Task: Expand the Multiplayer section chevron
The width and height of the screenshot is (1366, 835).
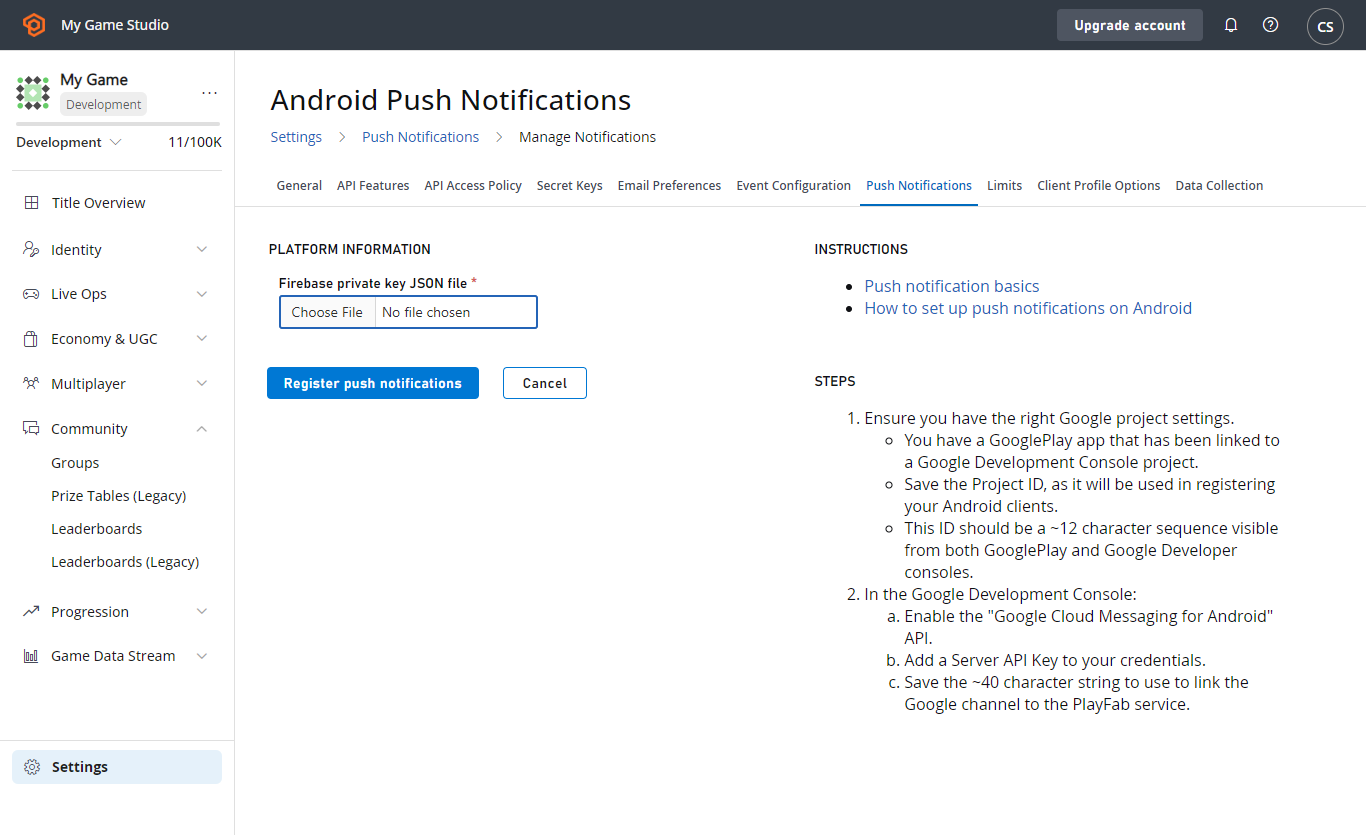Action: [x=202, y=384]
